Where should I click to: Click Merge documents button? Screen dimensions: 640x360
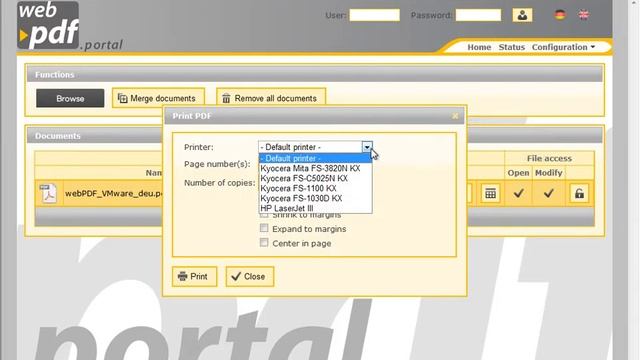pyautogui.click(x=158, y=98)
